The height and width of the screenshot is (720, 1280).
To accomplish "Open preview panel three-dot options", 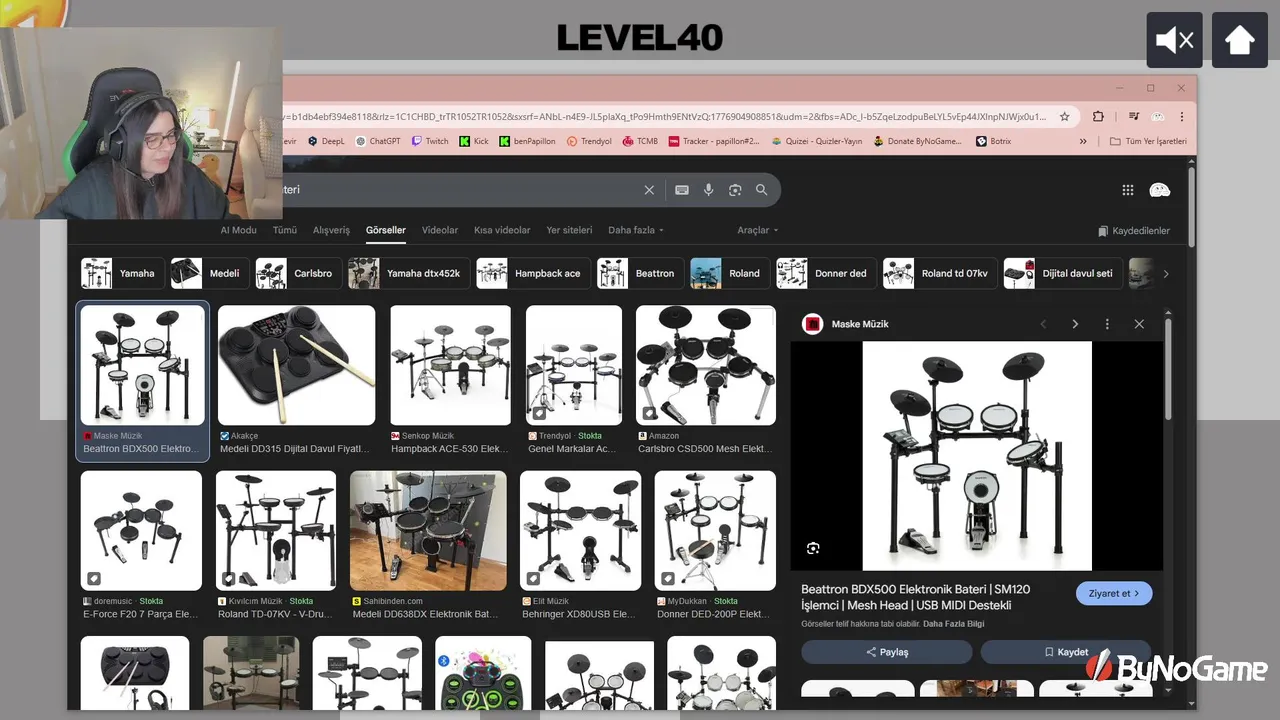I will (x=1107, y=324).
